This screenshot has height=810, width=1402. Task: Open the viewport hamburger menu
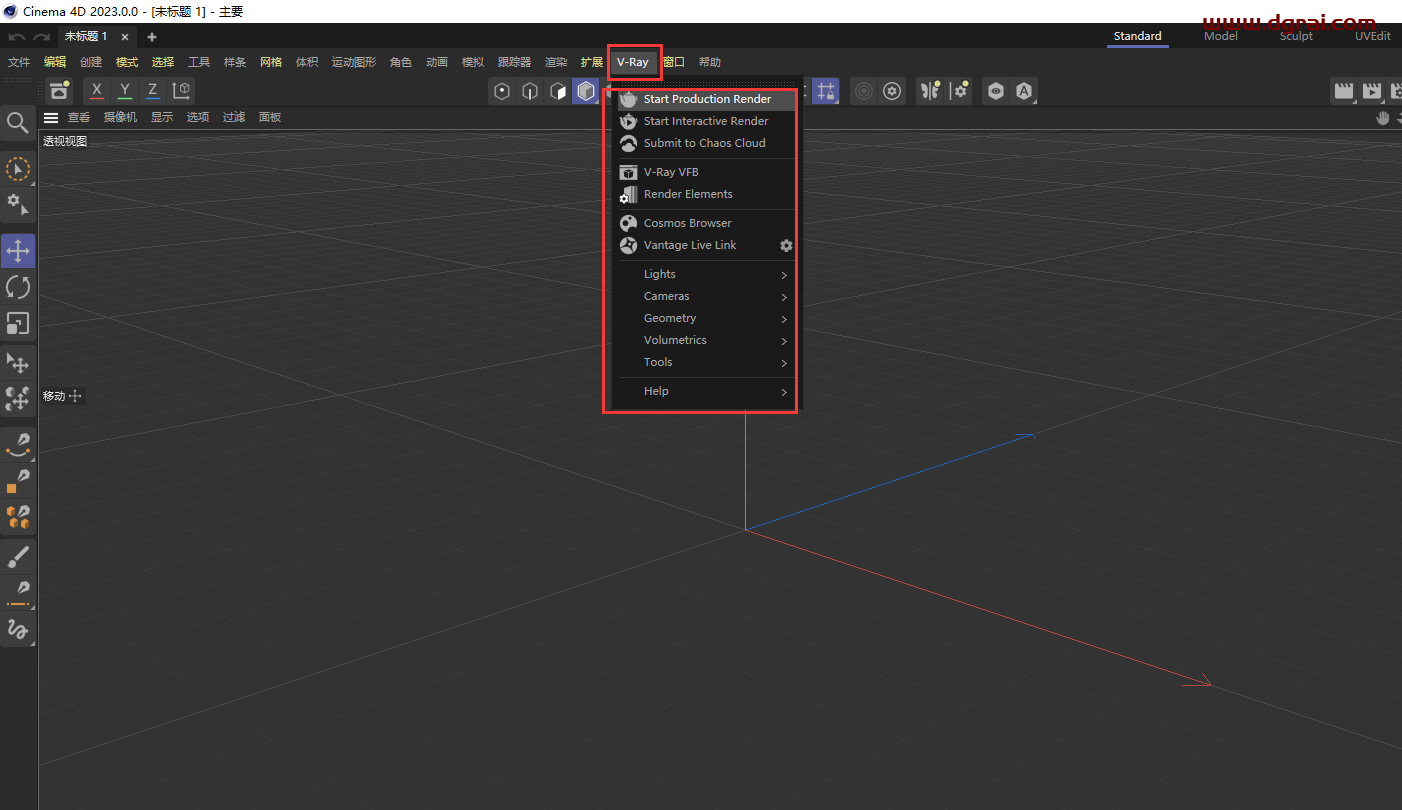click(x=51, y=118)
